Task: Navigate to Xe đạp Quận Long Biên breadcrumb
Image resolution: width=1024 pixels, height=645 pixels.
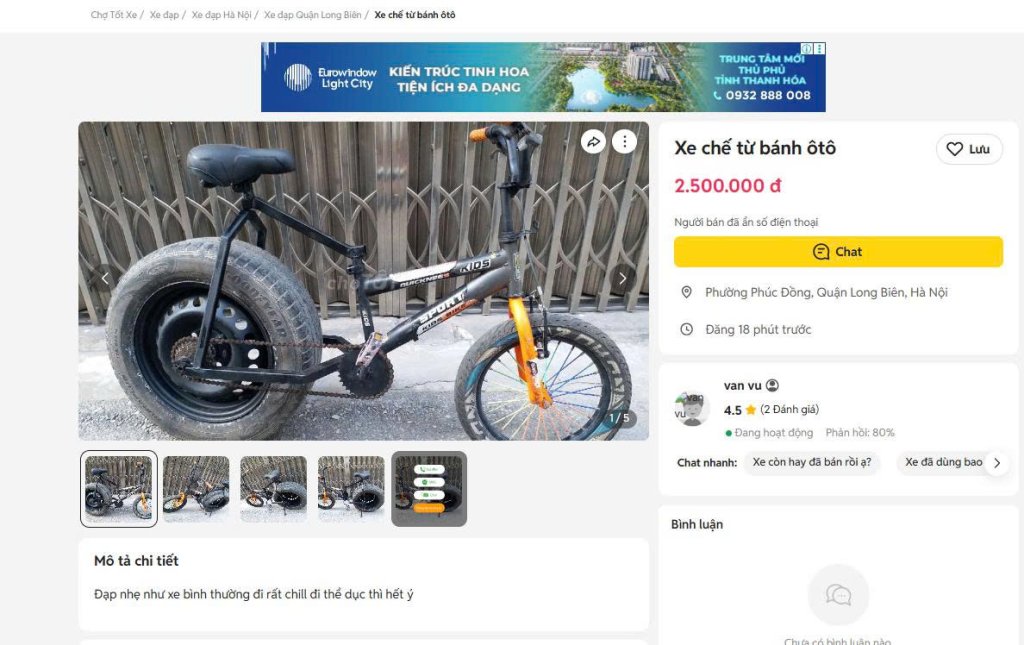Action: click(x=312, y=14)
